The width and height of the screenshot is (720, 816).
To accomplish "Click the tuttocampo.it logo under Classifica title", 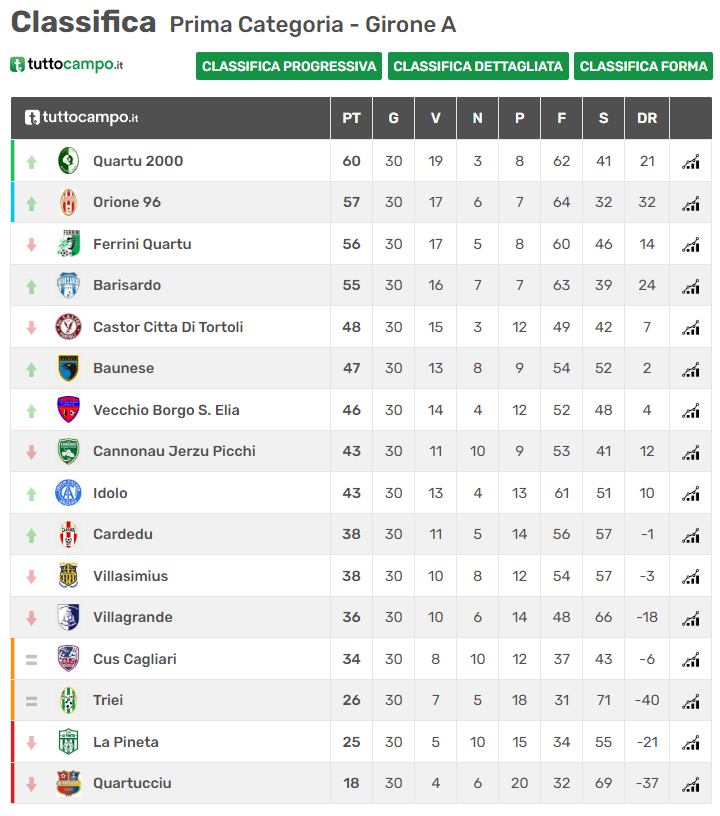I will (67, 65).
